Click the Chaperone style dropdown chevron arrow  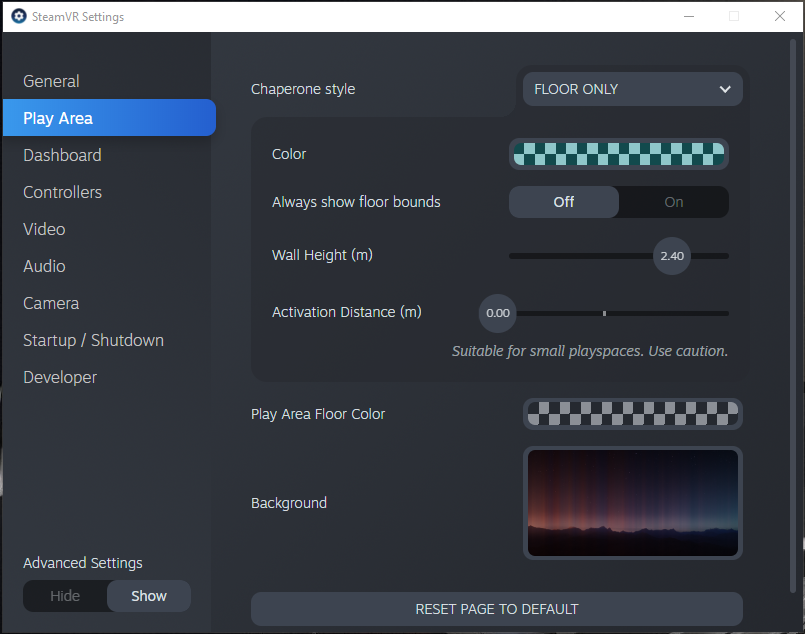[725, 89]
